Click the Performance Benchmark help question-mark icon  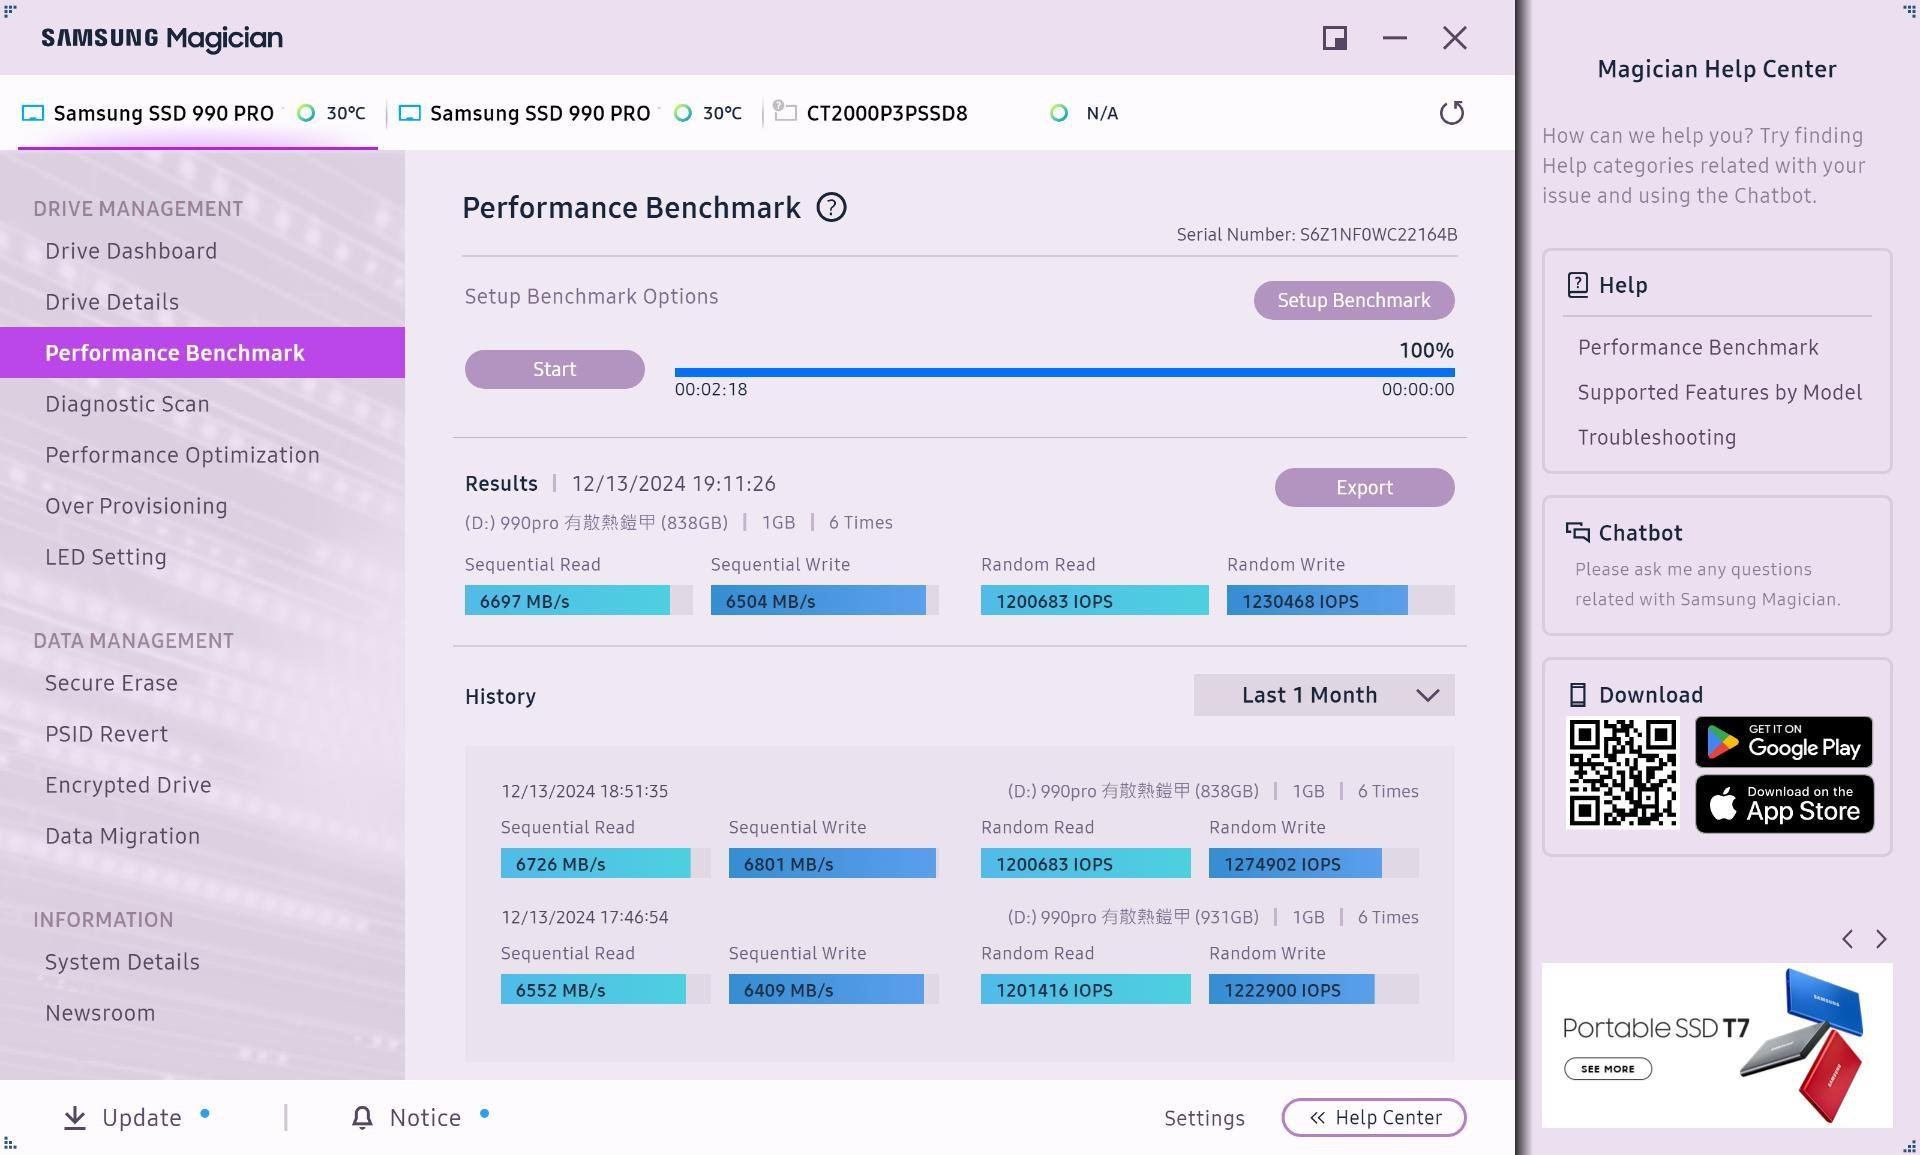point(831,207)
